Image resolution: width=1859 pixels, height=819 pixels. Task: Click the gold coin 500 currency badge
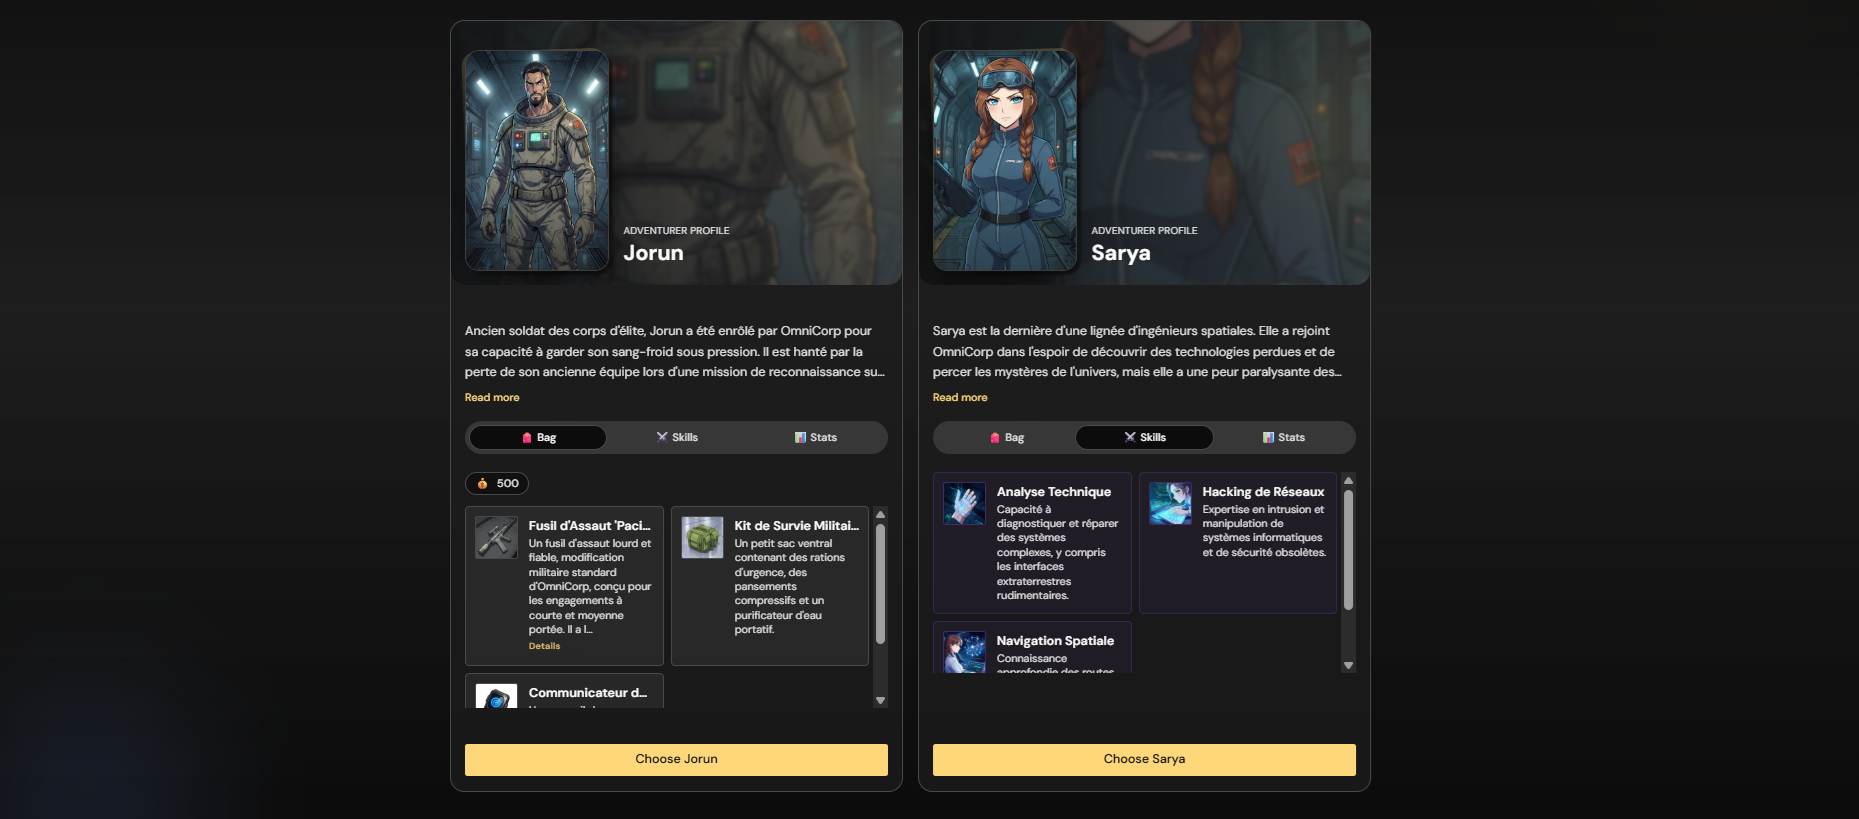pos(497,483)
